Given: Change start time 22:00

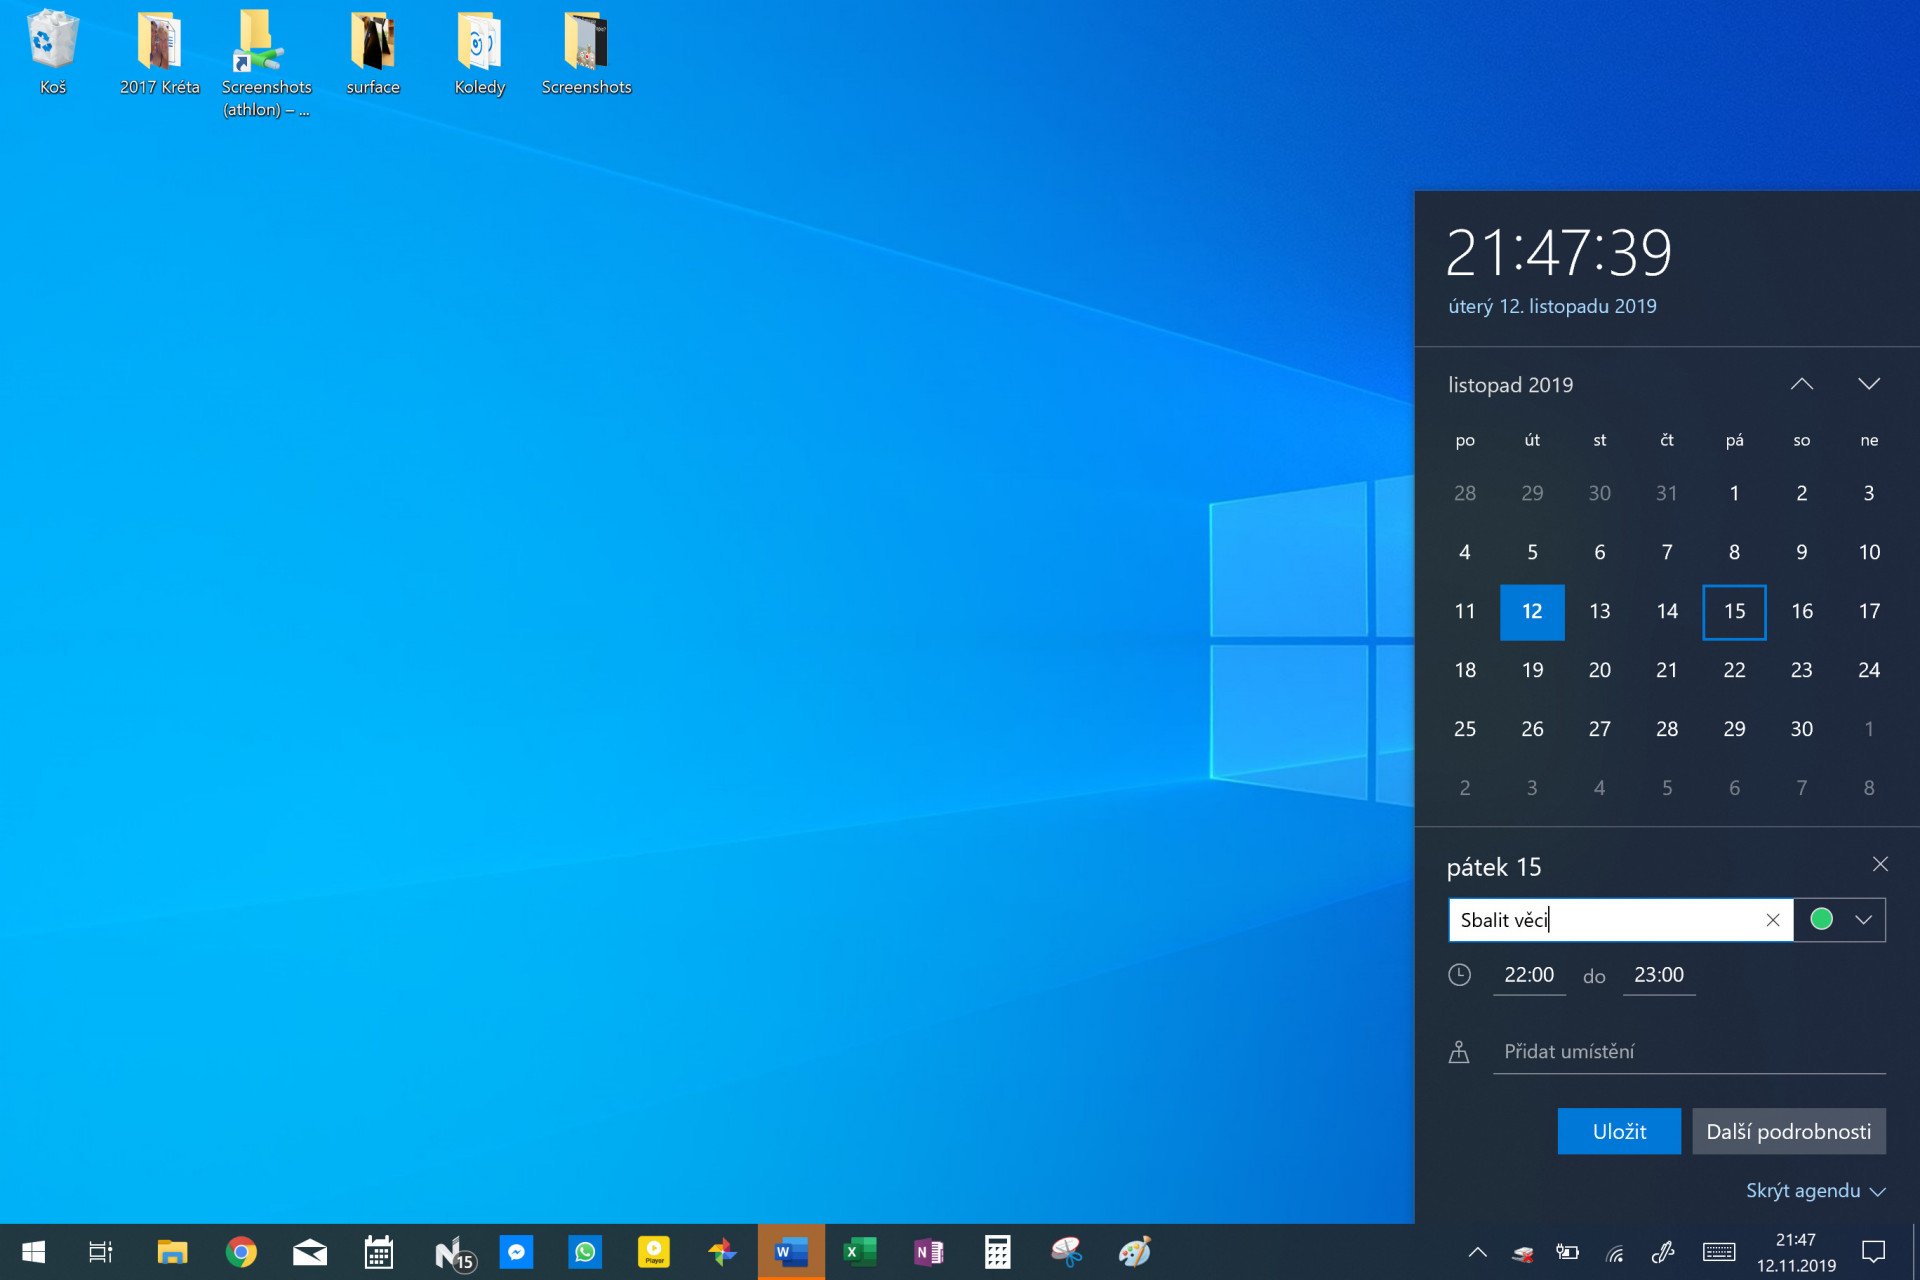Looking at the screenshot, I should (1529, 975).
